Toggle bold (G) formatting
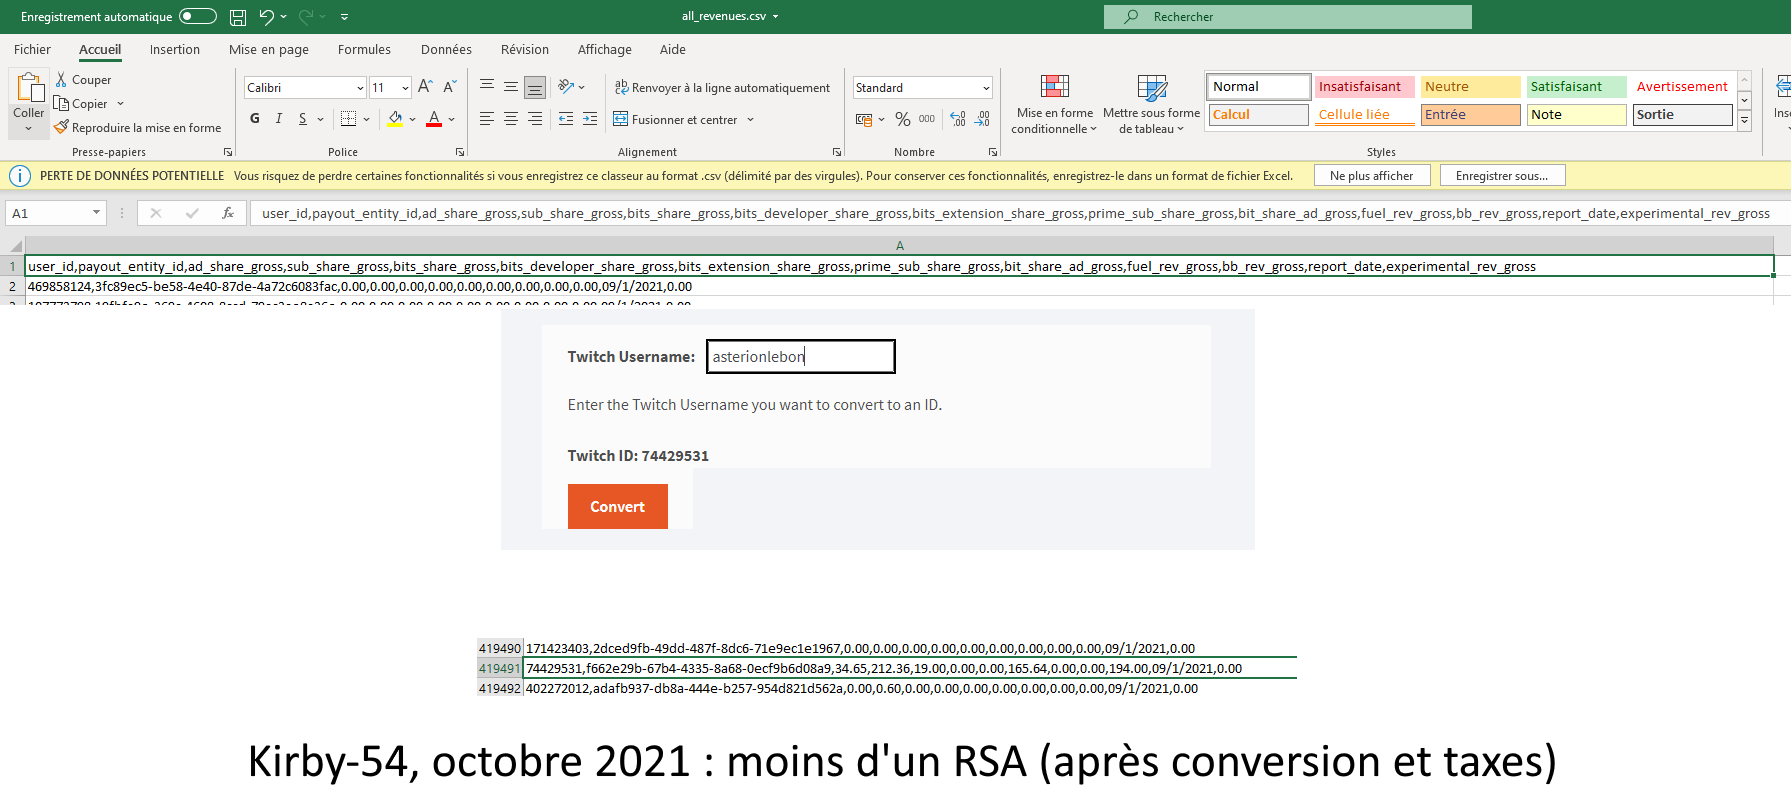1792x792 pixels. coord(255,119)
